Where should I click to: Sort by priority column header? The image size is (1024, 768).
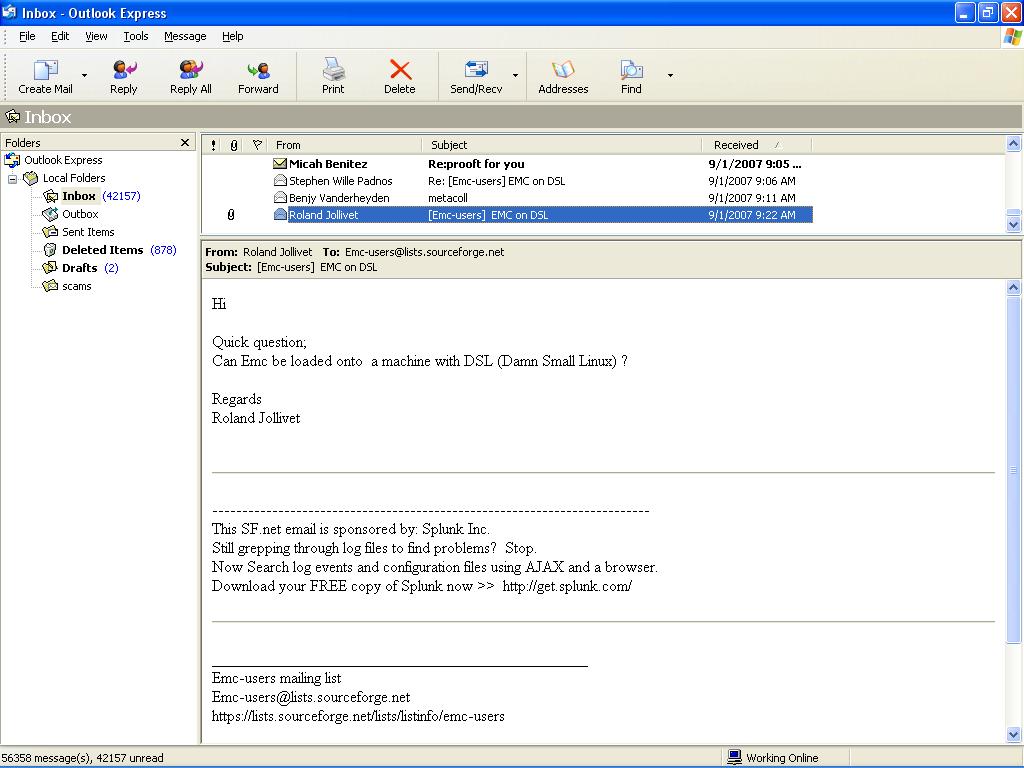214,145
